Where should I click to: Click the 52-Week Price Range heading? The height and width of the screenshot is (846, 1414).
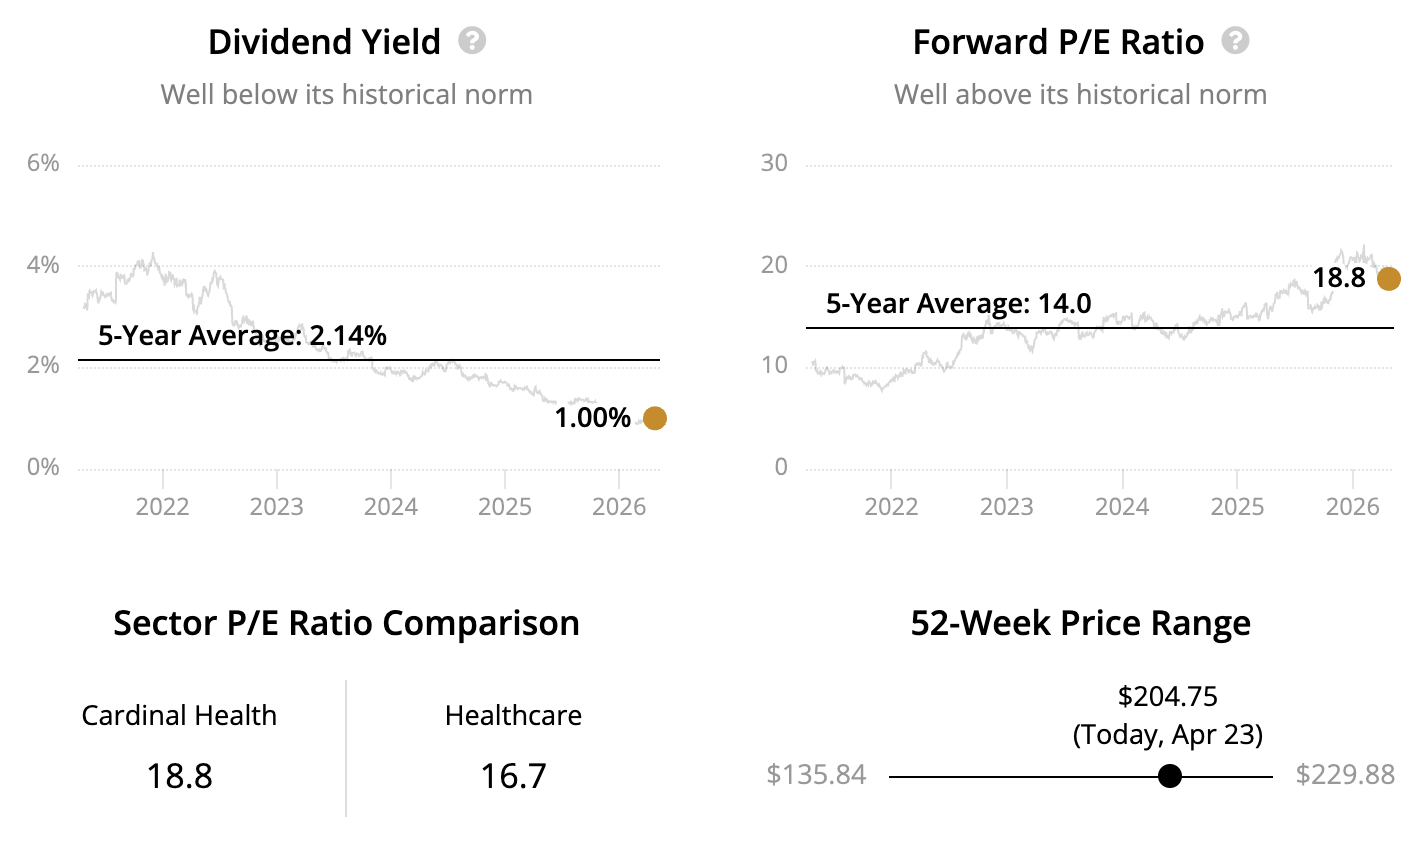1080,623
